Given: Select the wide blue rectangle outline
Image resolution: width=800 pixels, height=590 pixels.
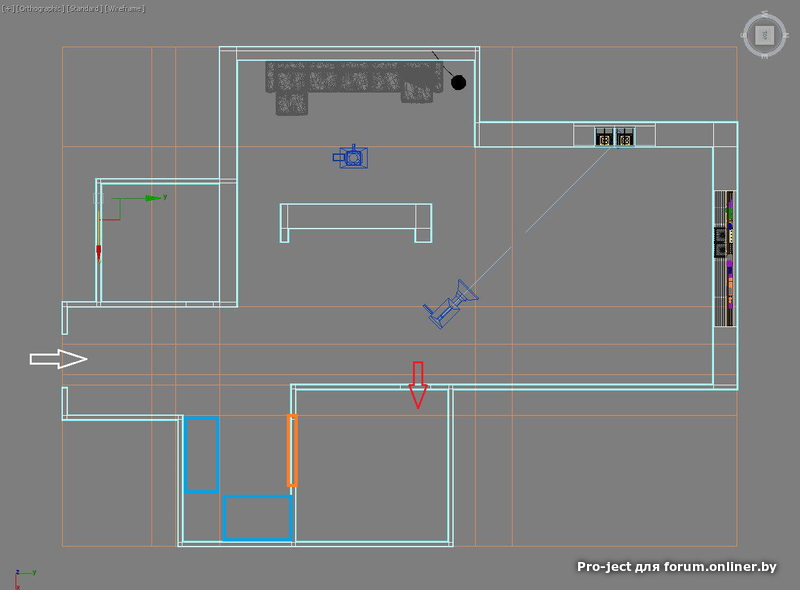Looking at the screenshot, I should point(257,518).
